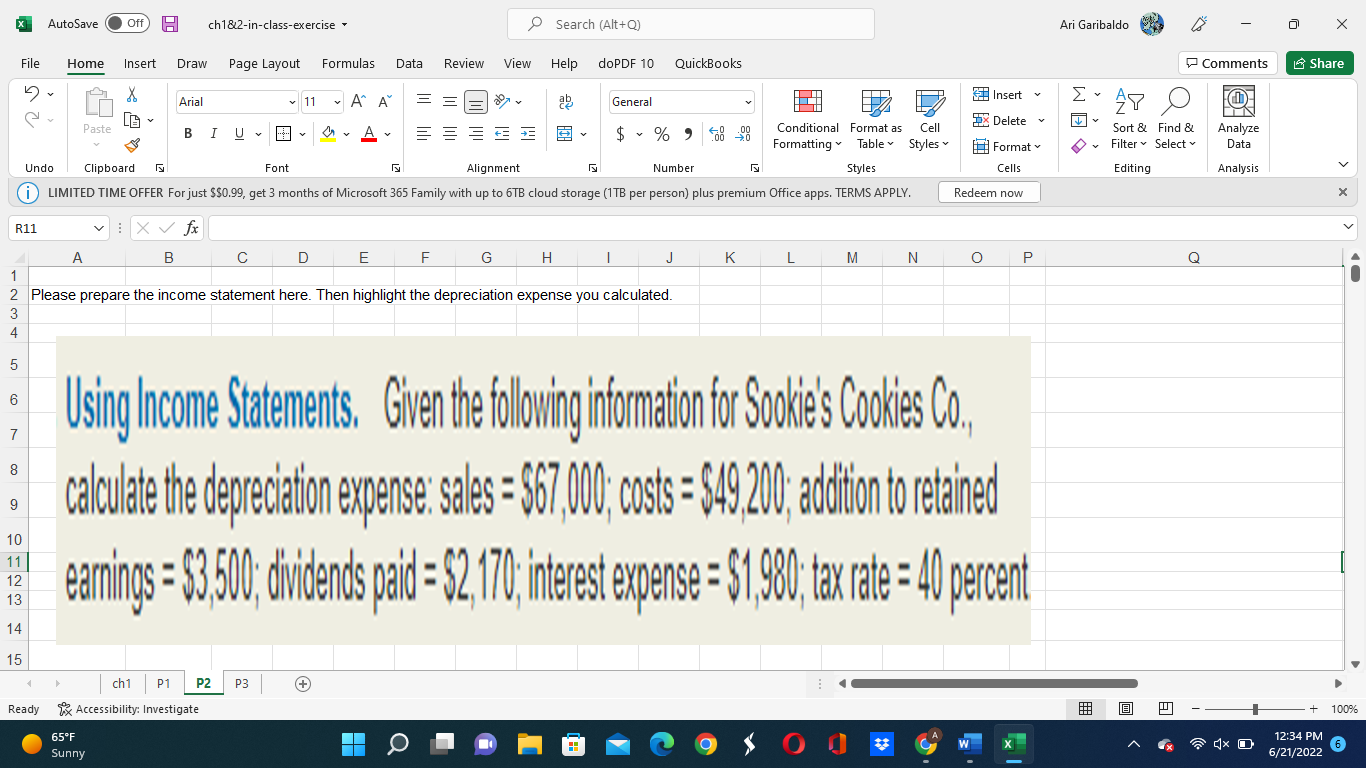1366x768 pixels.
Task: Switch to Page Layout view icon
Action: click(x=1125, y=709)
